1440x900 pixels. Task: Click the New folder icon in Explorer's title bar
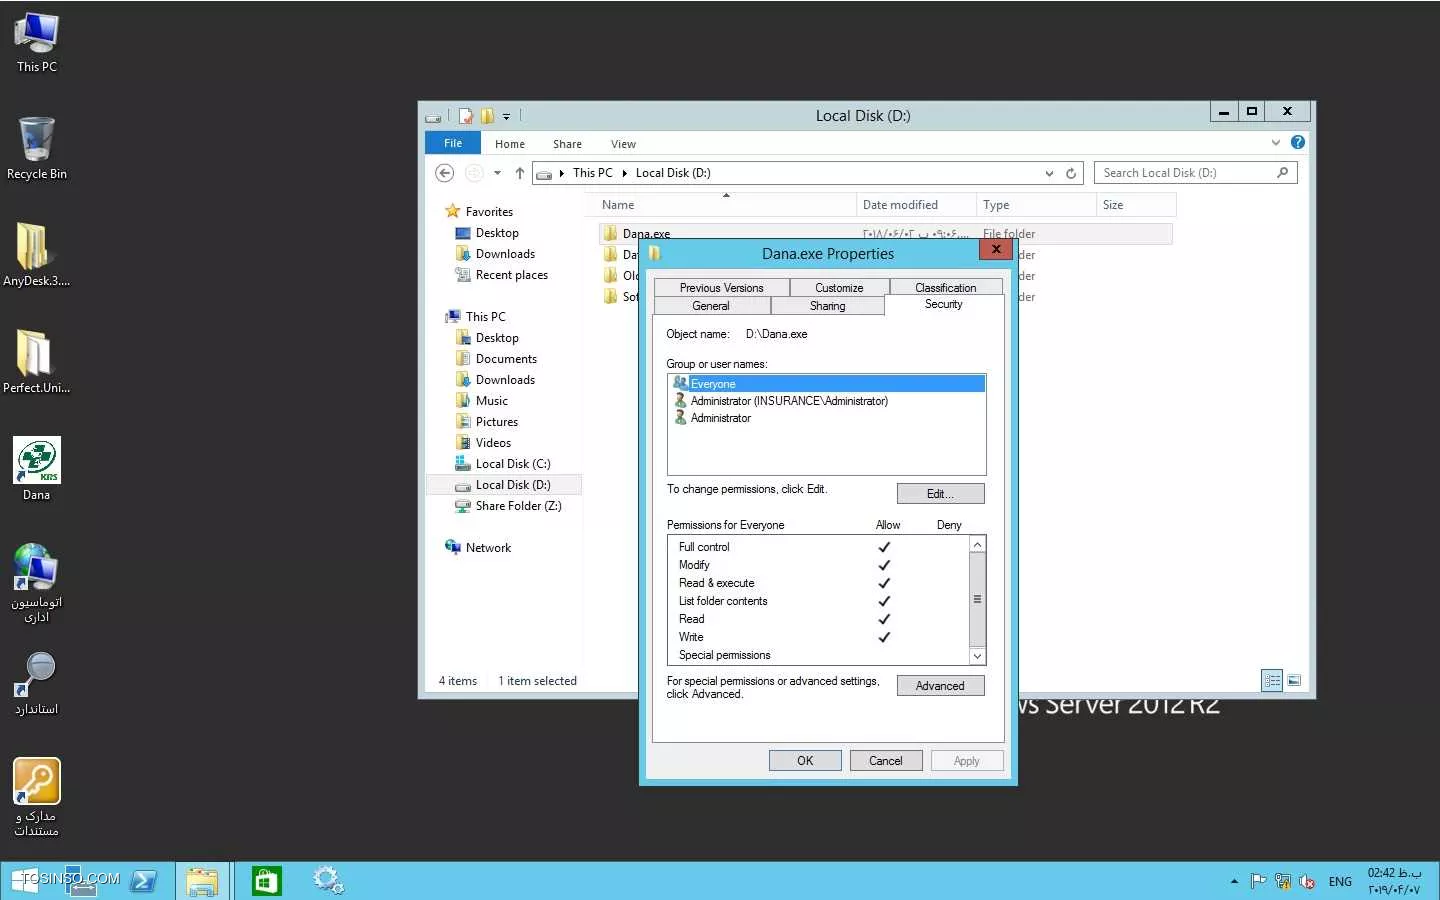[x=487, y=116]
